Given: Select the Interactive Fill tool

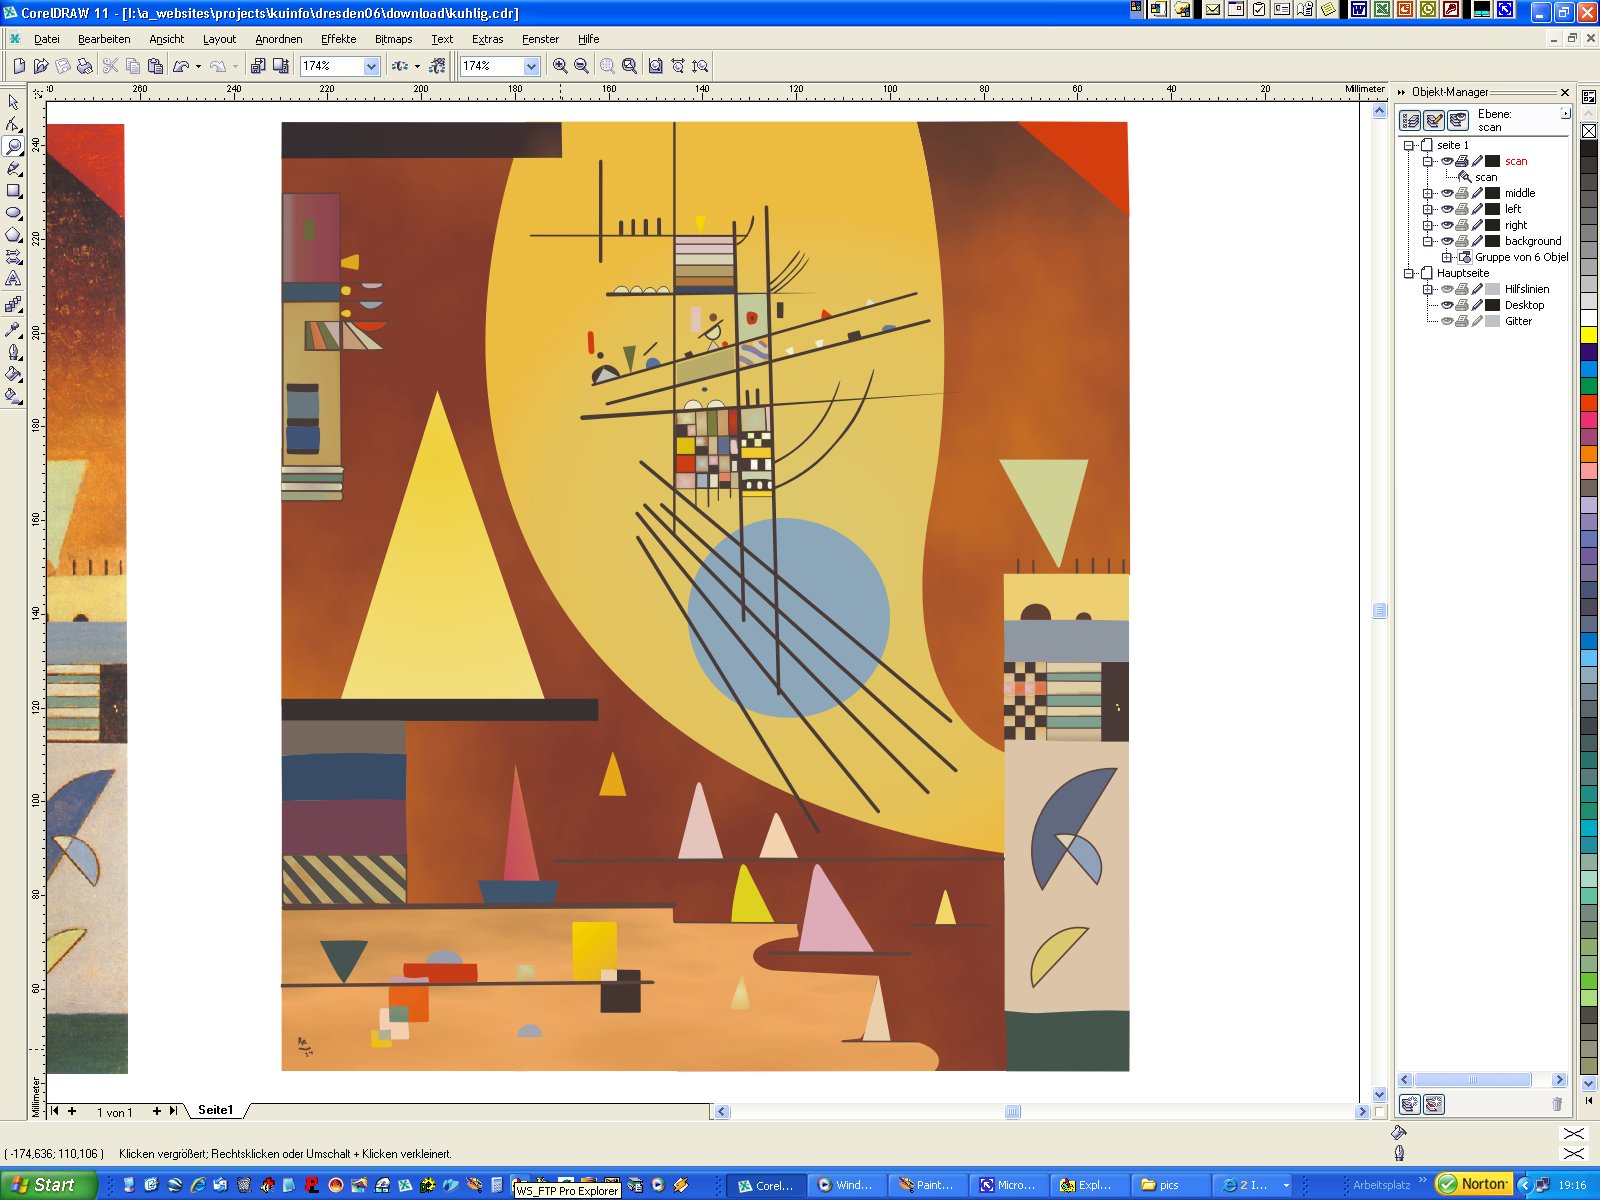Looking at the screenshot, I should pos(13,396).
